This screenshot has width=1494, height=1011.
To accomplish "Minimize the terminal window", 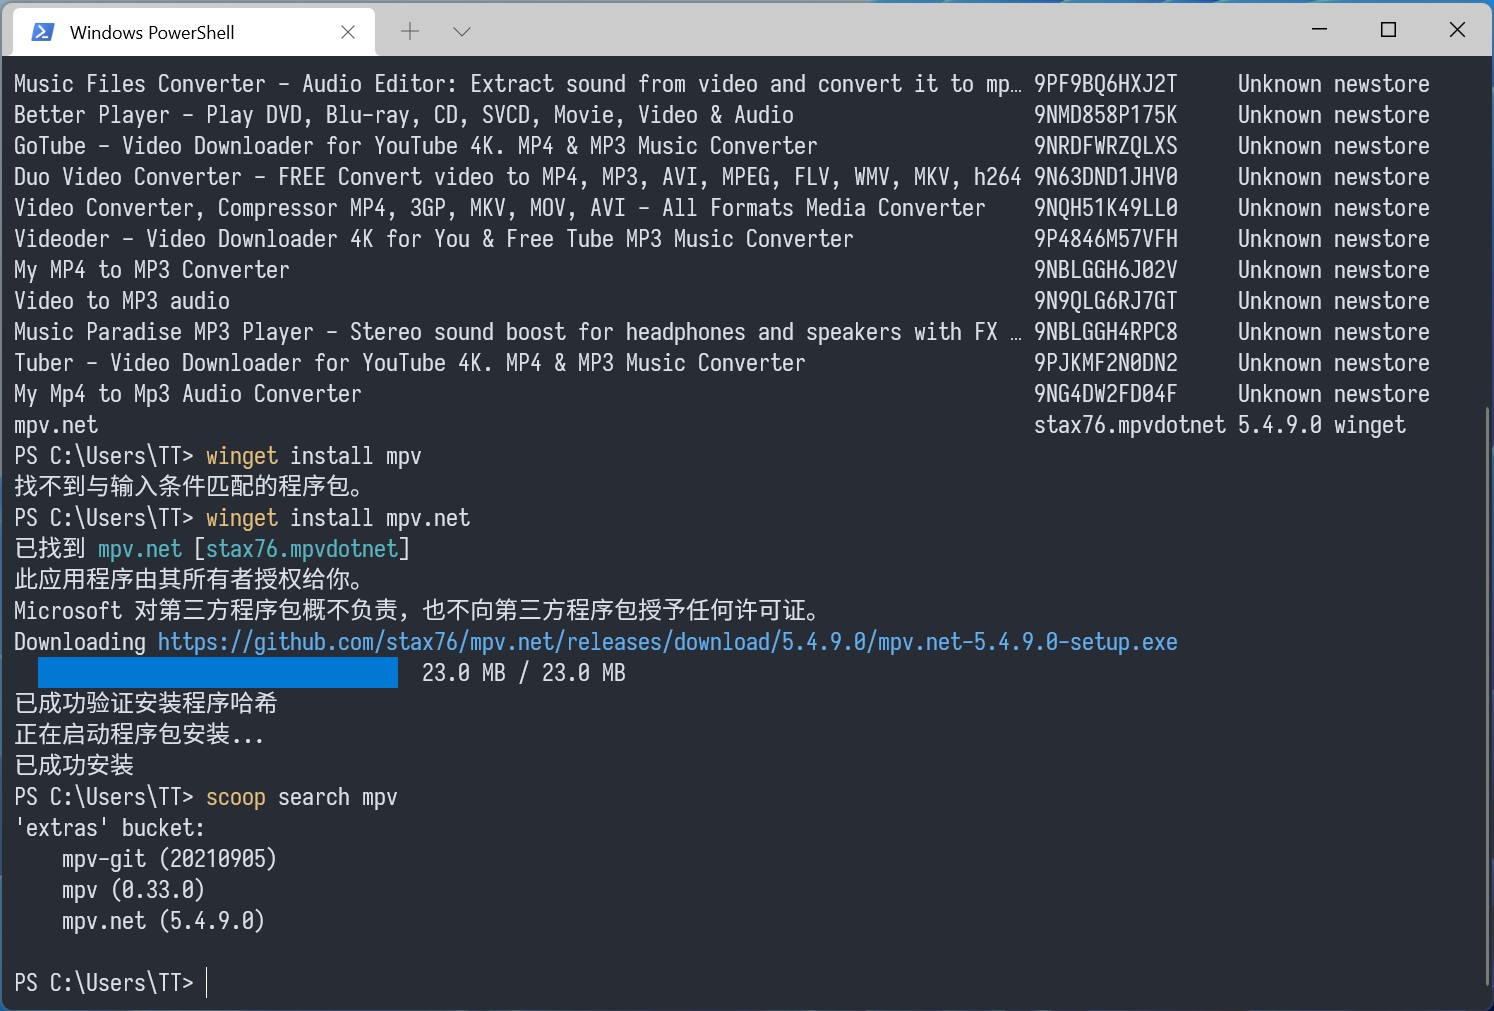I will pyautogui.click(x=1319, y=30).
